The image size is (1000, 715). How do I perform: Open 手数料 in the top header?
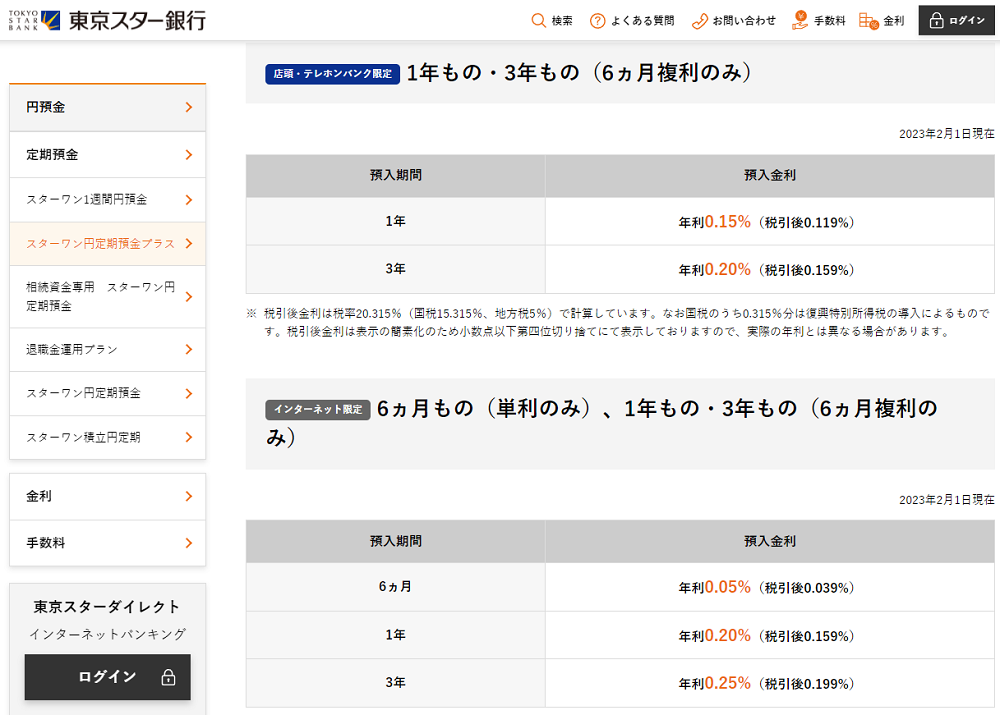click(x=819, y=21)
